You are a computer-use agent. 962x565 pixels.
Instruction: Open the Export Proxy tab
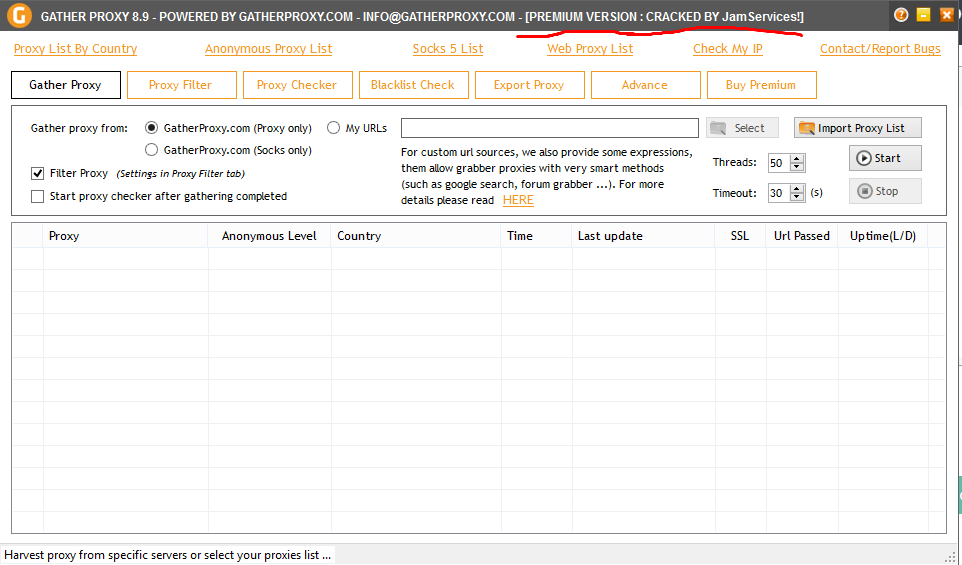(x=528, y=85)
